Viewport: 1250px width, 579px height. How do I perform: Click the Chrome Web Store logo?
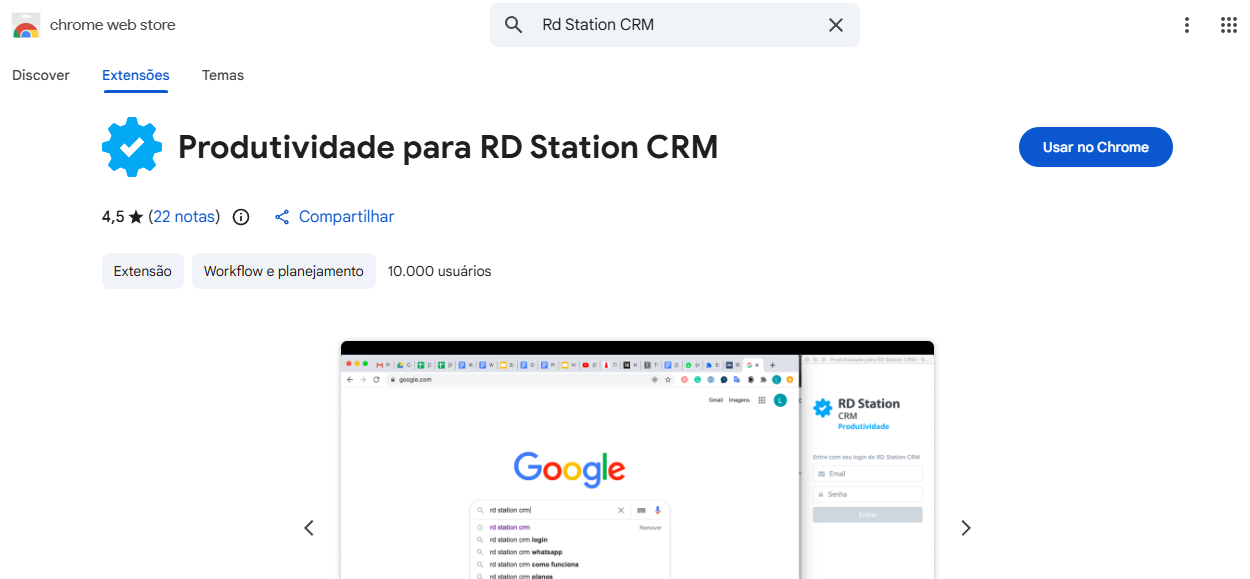click(26, 25)
